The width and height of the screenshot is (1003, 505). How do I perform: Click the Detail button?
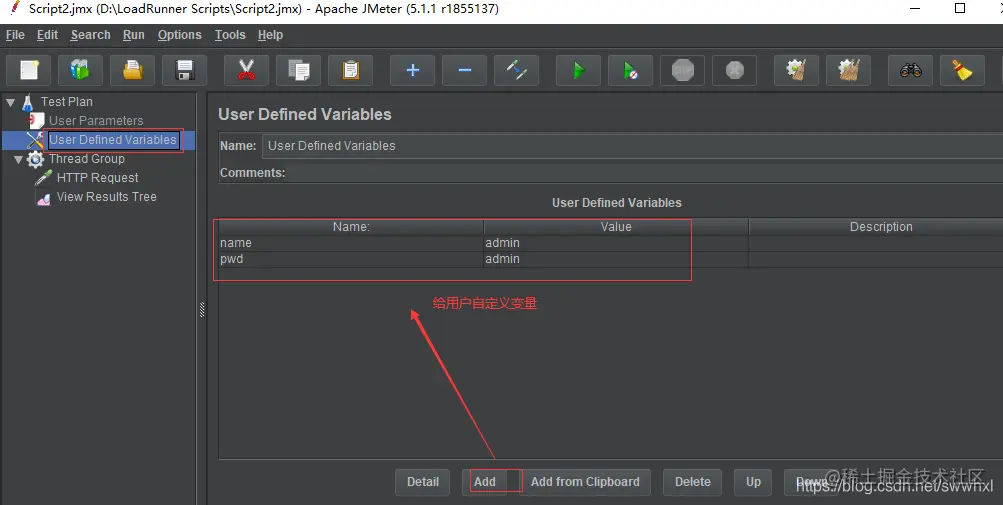(423, 482)
